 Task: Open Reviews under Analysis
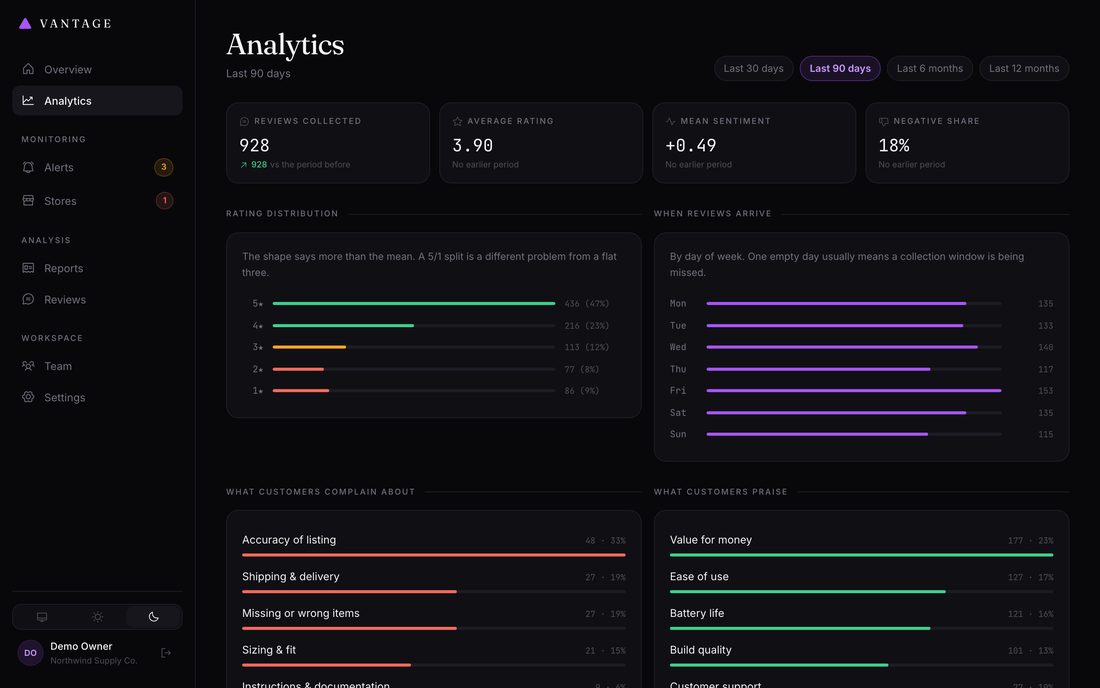pyautogui.click(x=98, y=299)
